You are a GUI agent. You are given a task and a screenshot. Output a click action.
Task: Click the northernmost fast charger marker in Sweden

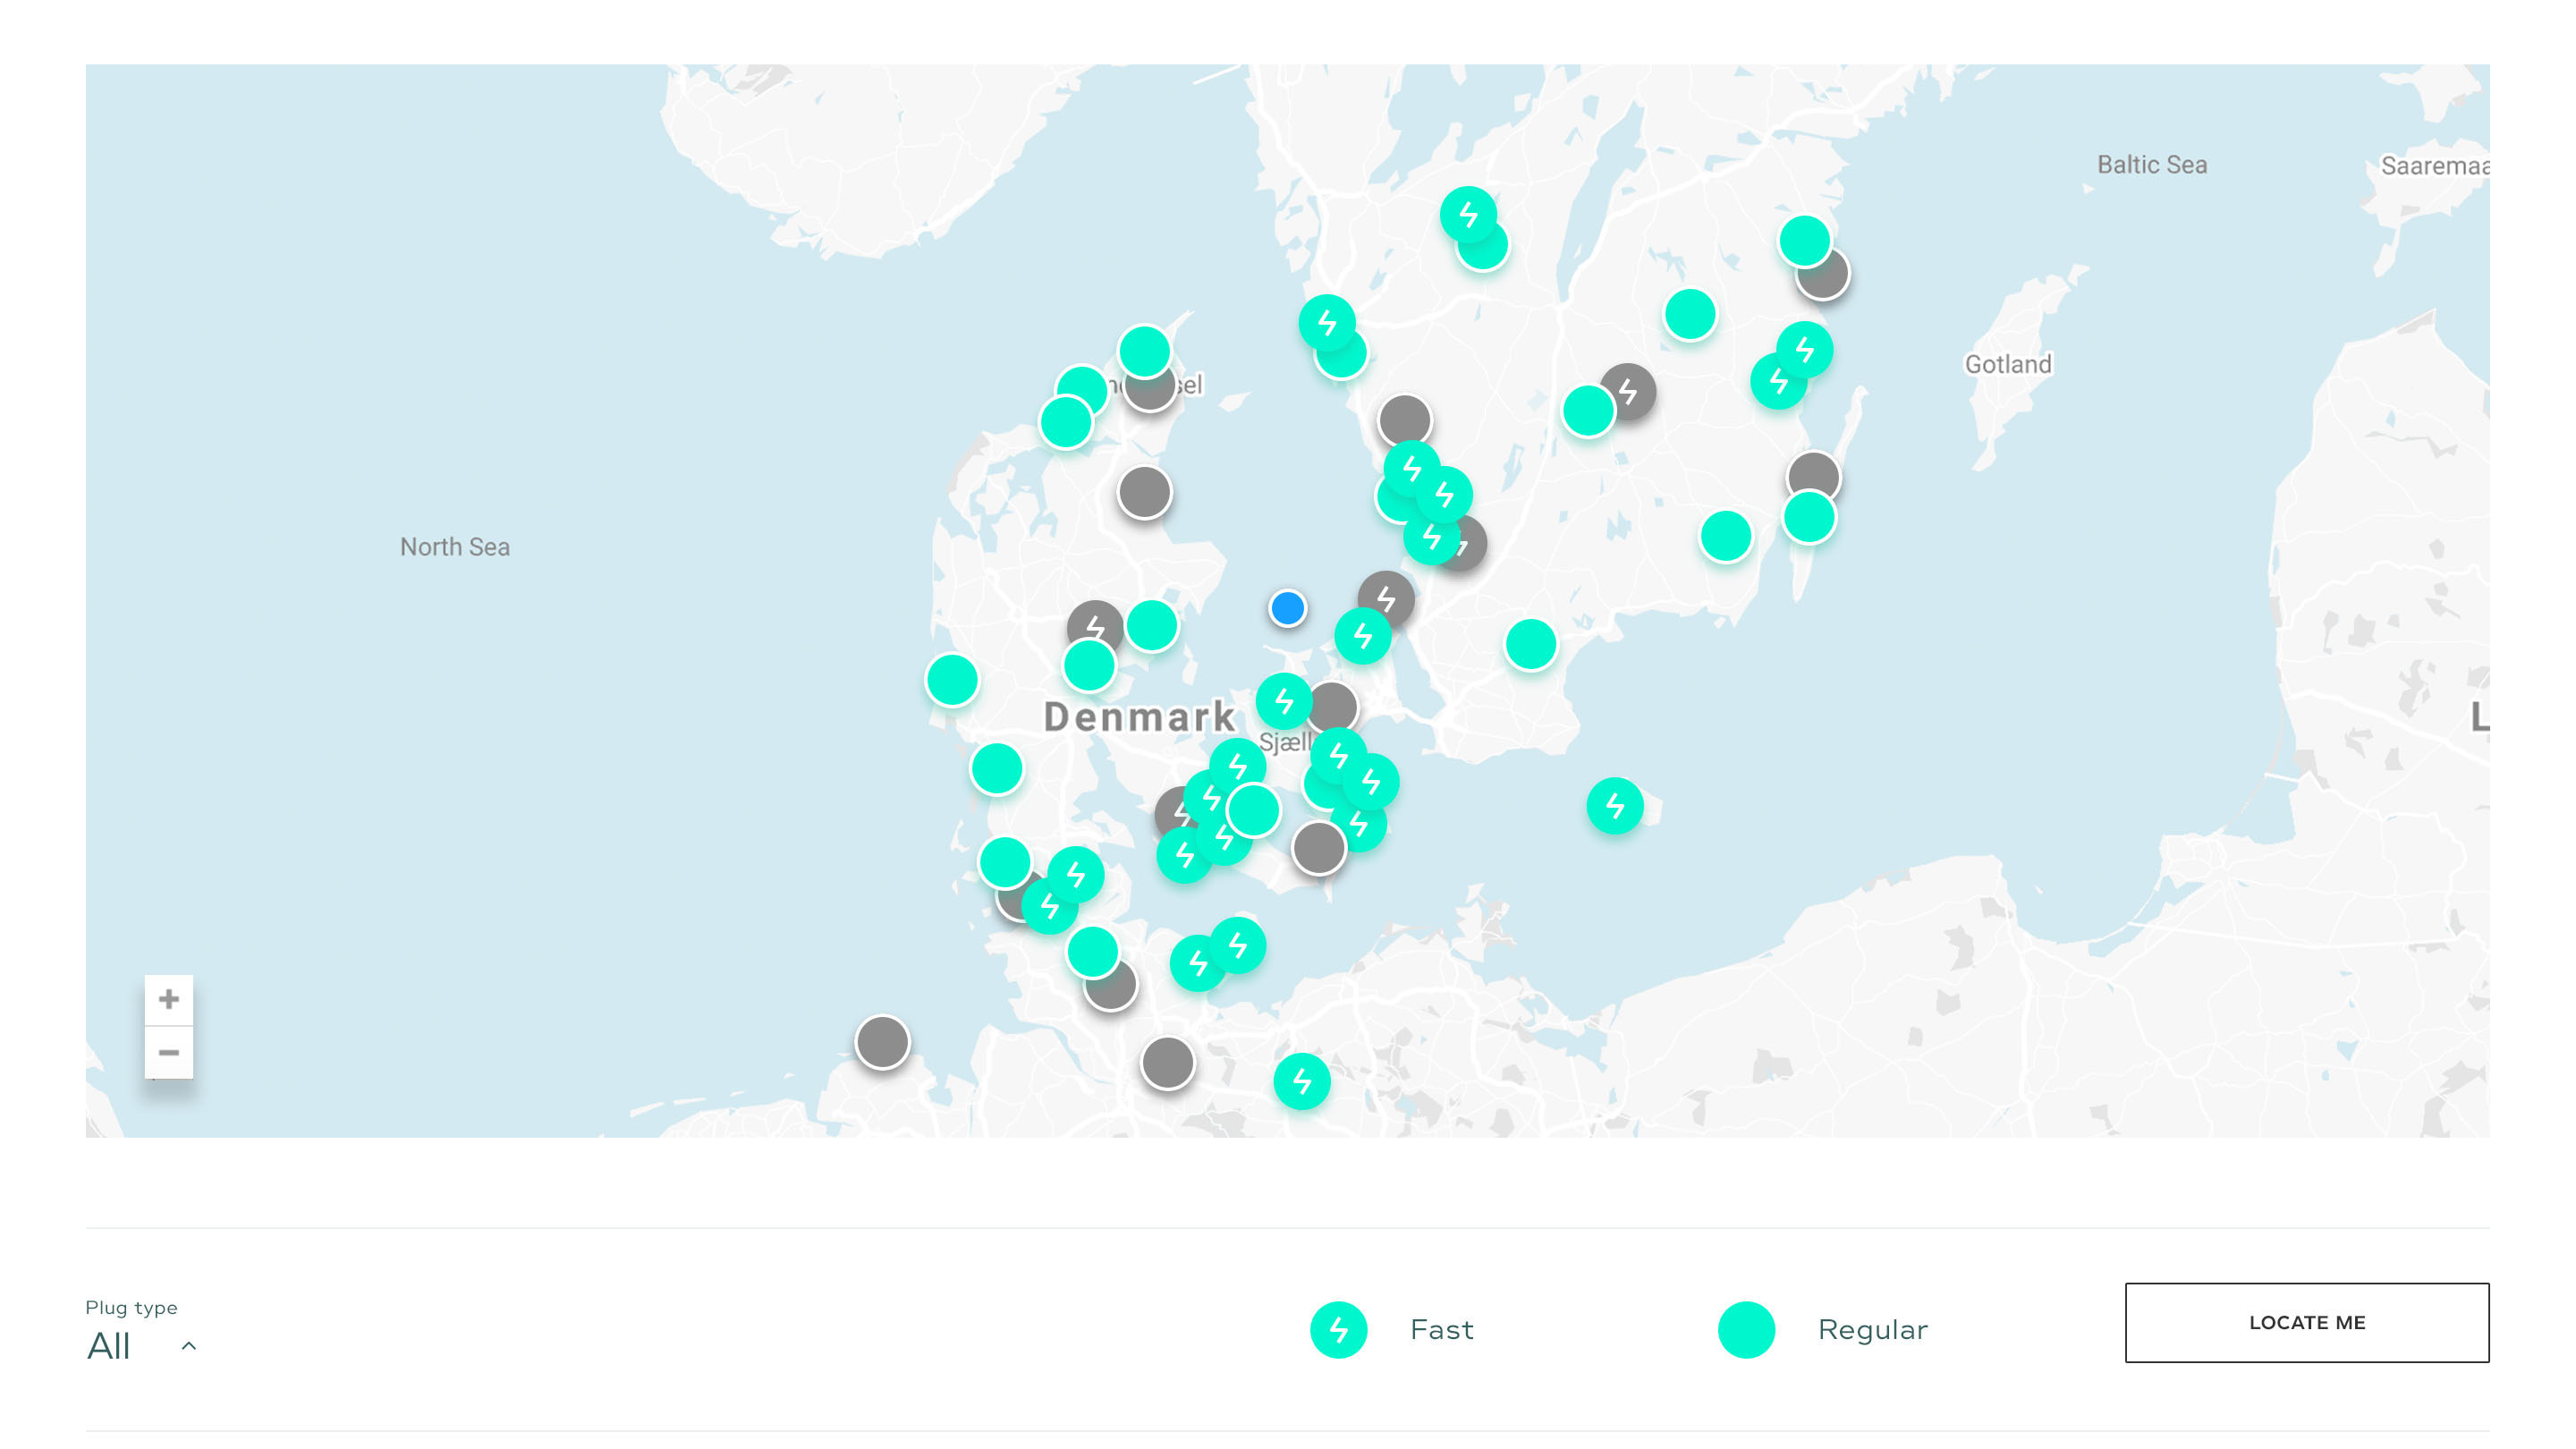click(1467, 214)
